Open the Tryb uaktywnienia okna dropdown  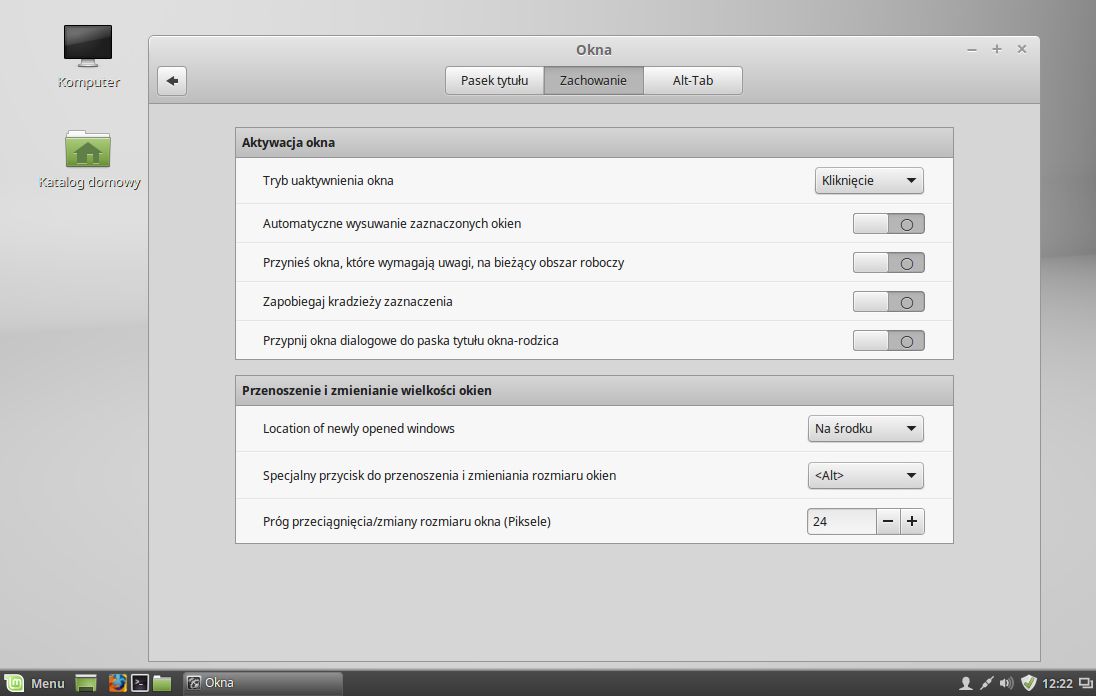[x=869, y=180]
